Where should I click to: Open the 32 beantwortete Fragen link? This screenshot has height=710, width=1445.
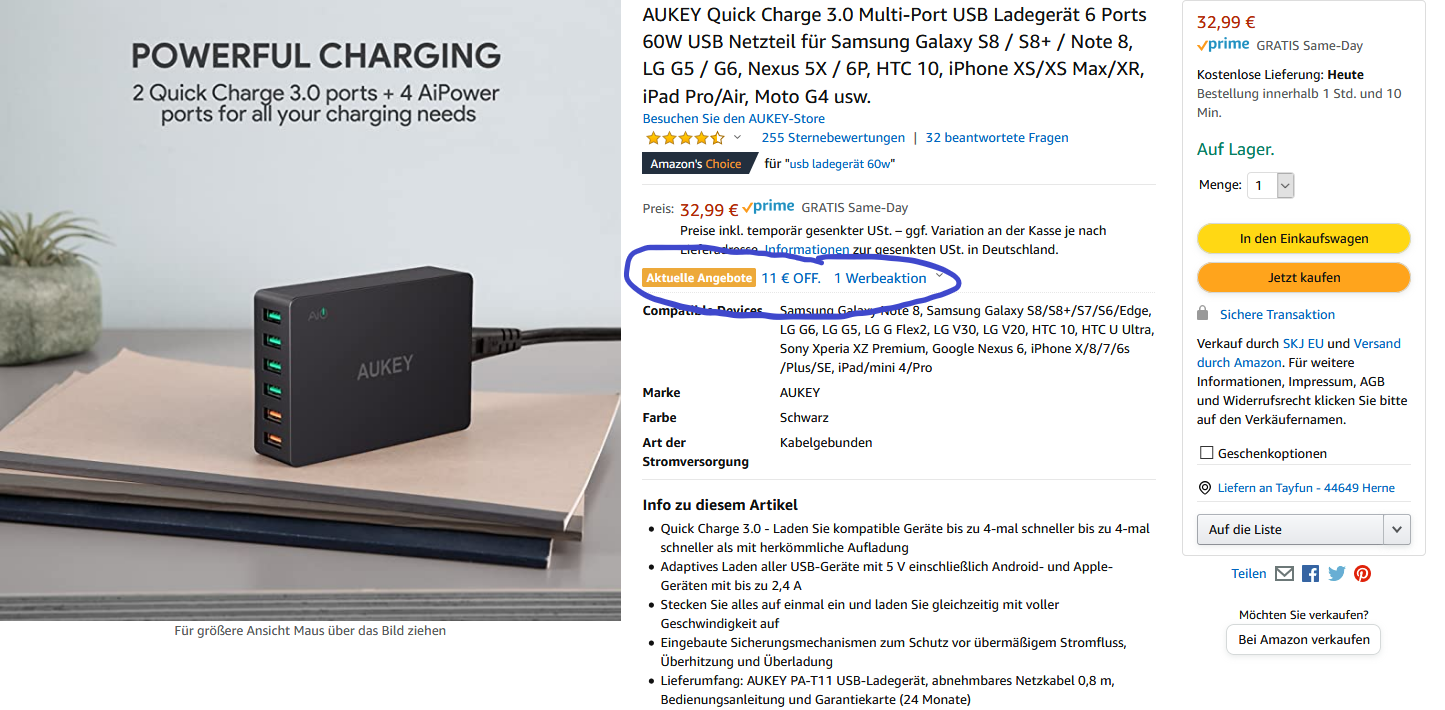click(997, 138)
